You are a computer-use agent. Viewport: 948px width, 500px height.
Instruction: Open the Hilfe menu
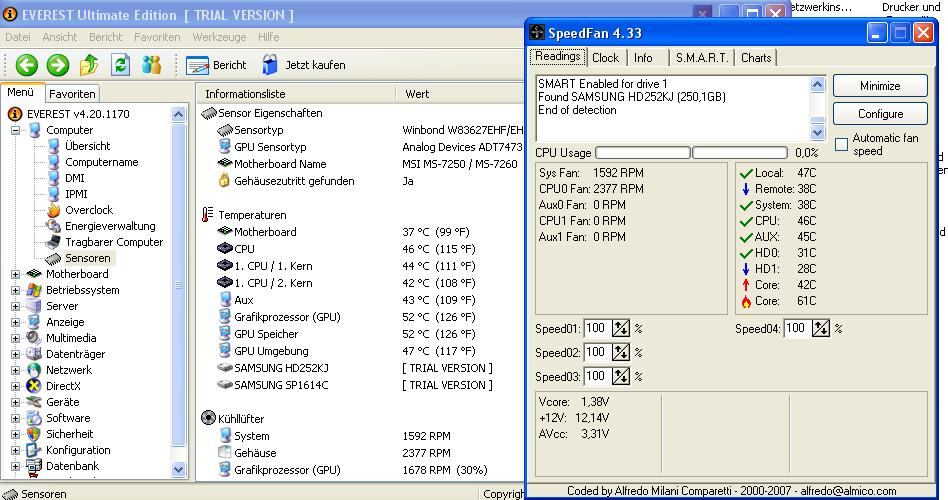(268, 37)
